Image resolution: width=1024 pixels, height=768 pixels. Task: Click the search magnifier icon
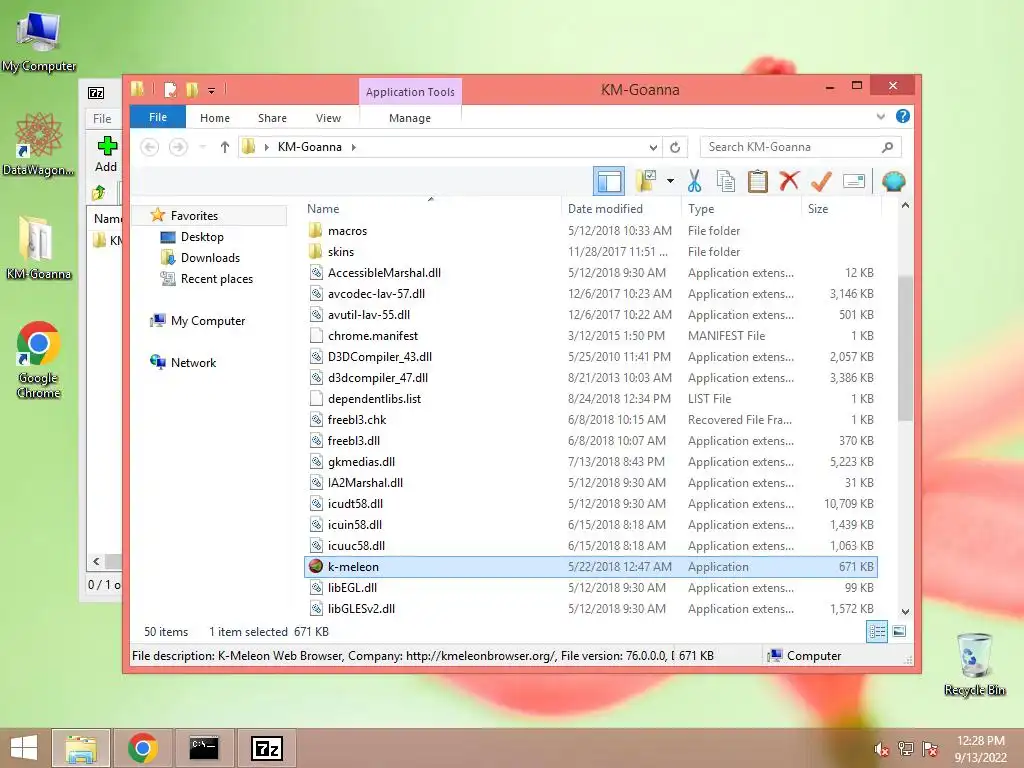point(887,147)
